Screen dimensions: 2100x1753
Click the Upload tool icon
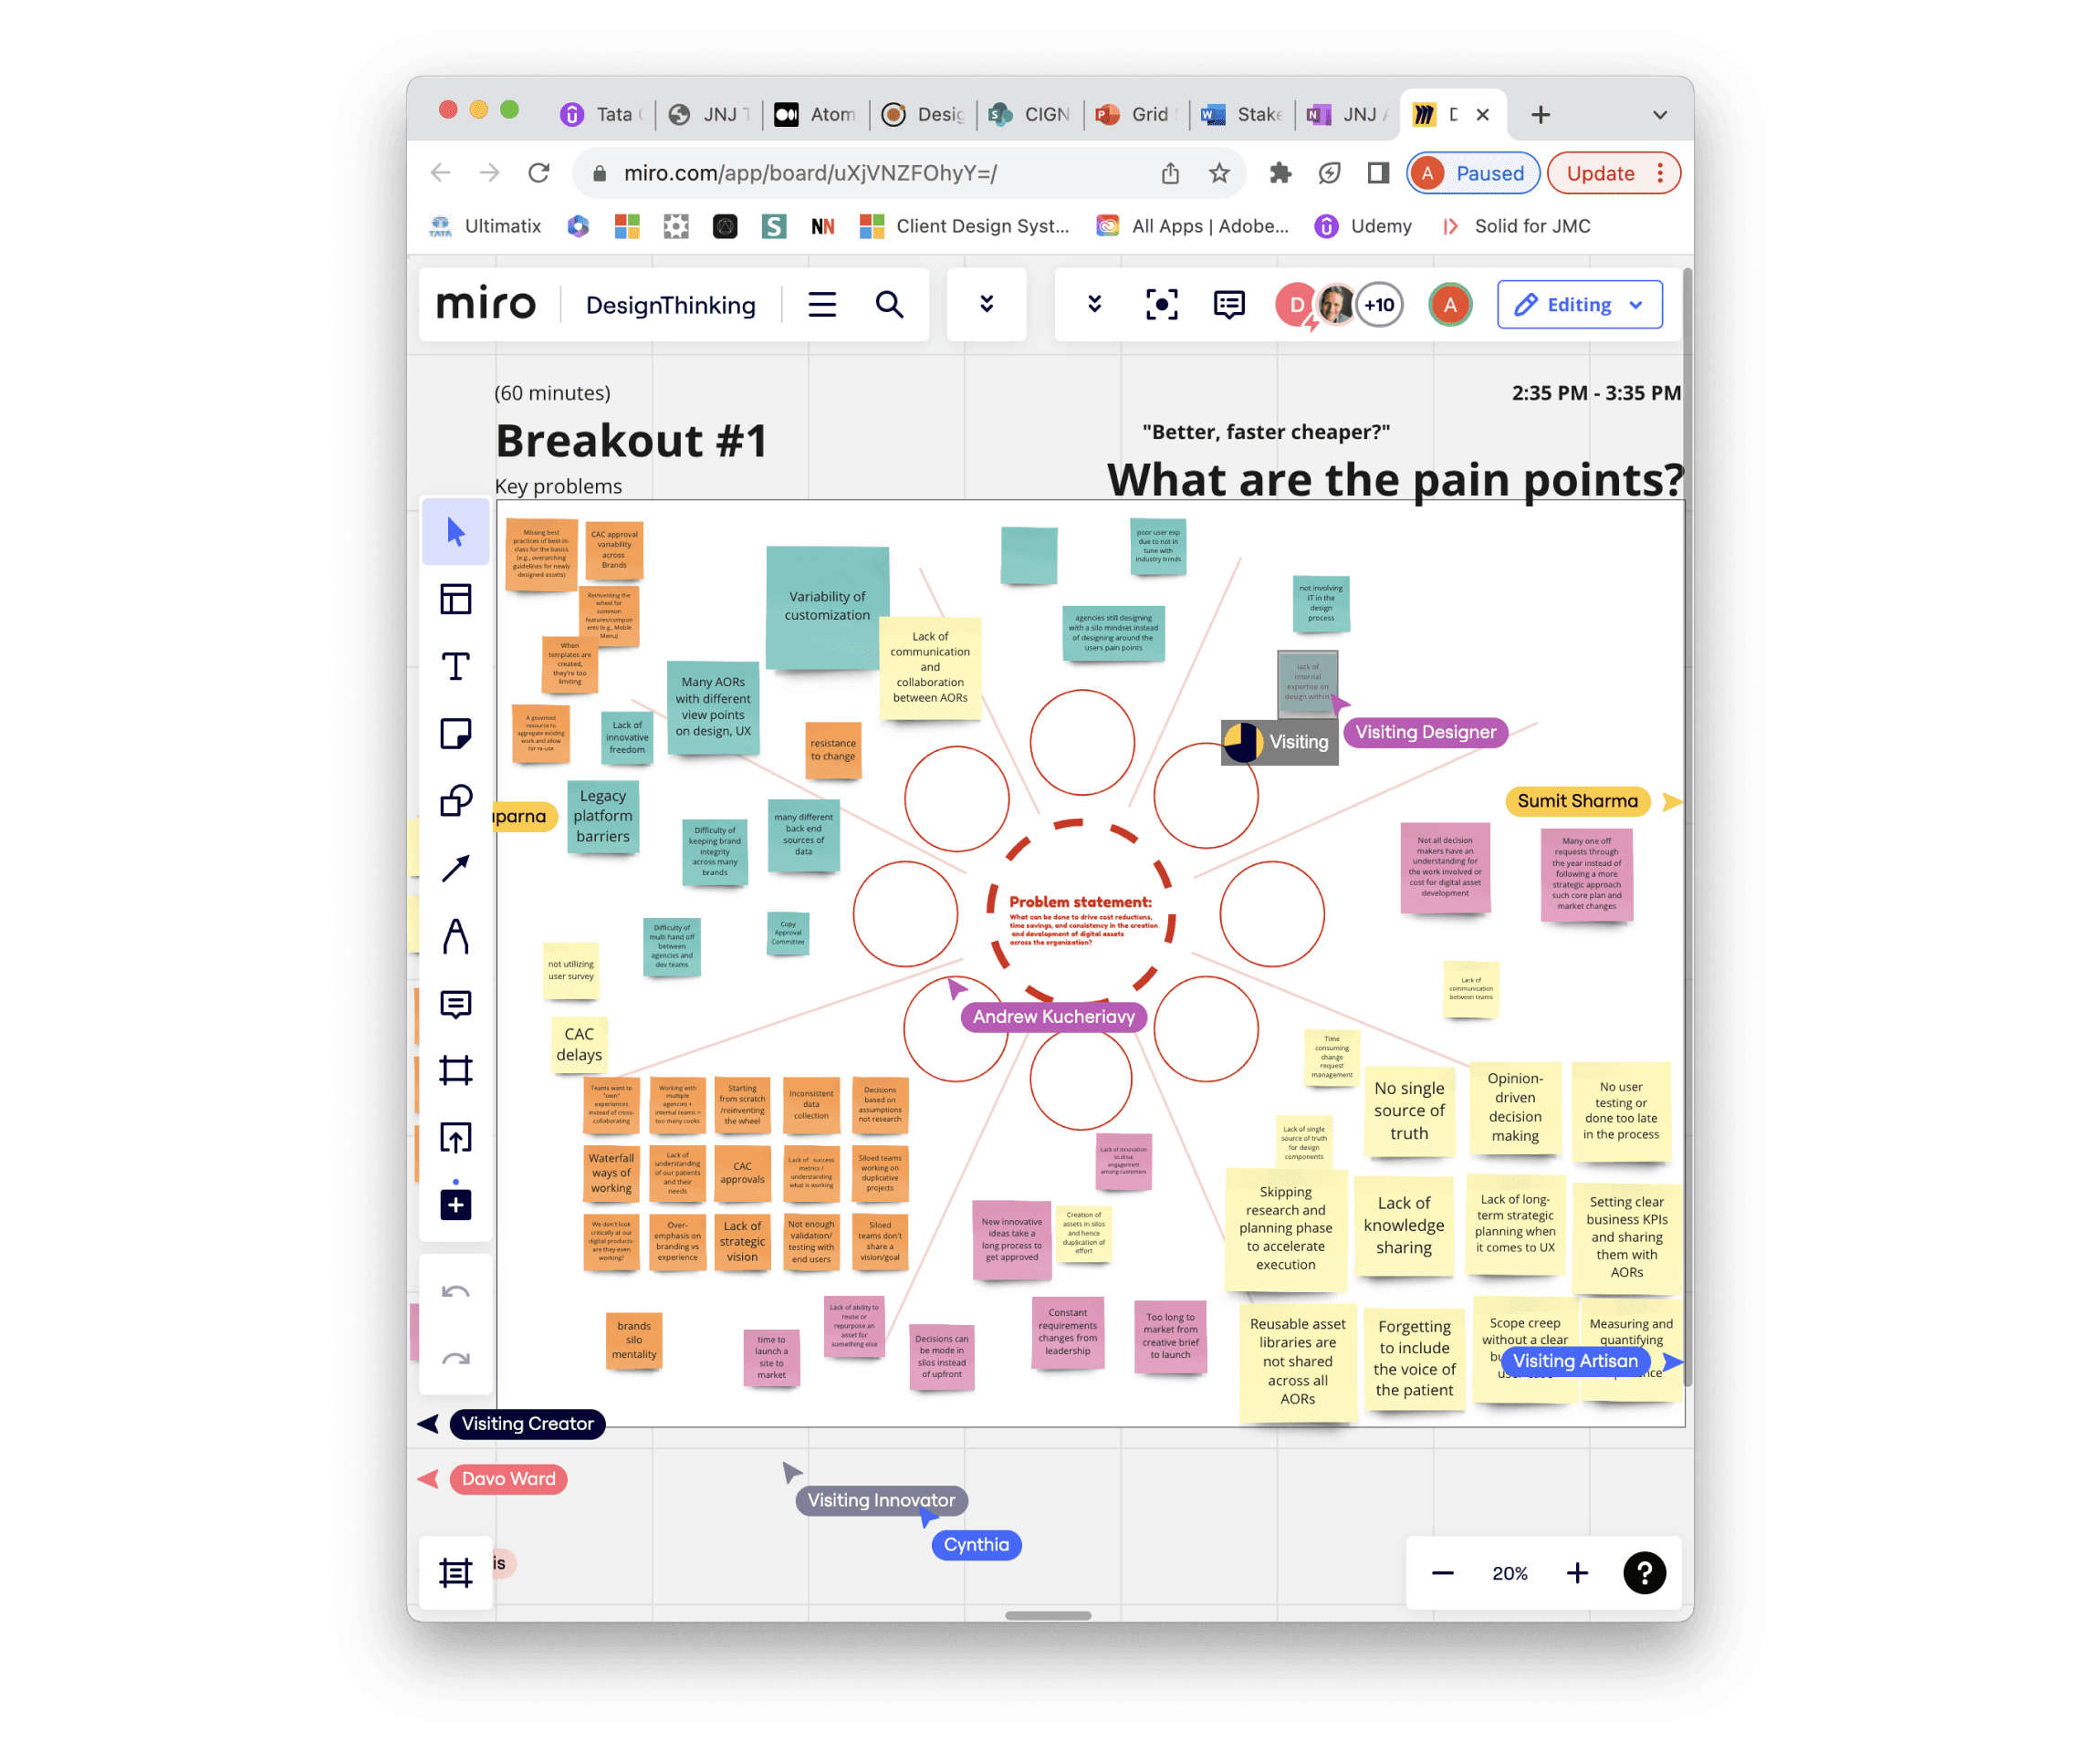tap(456, 1137)
